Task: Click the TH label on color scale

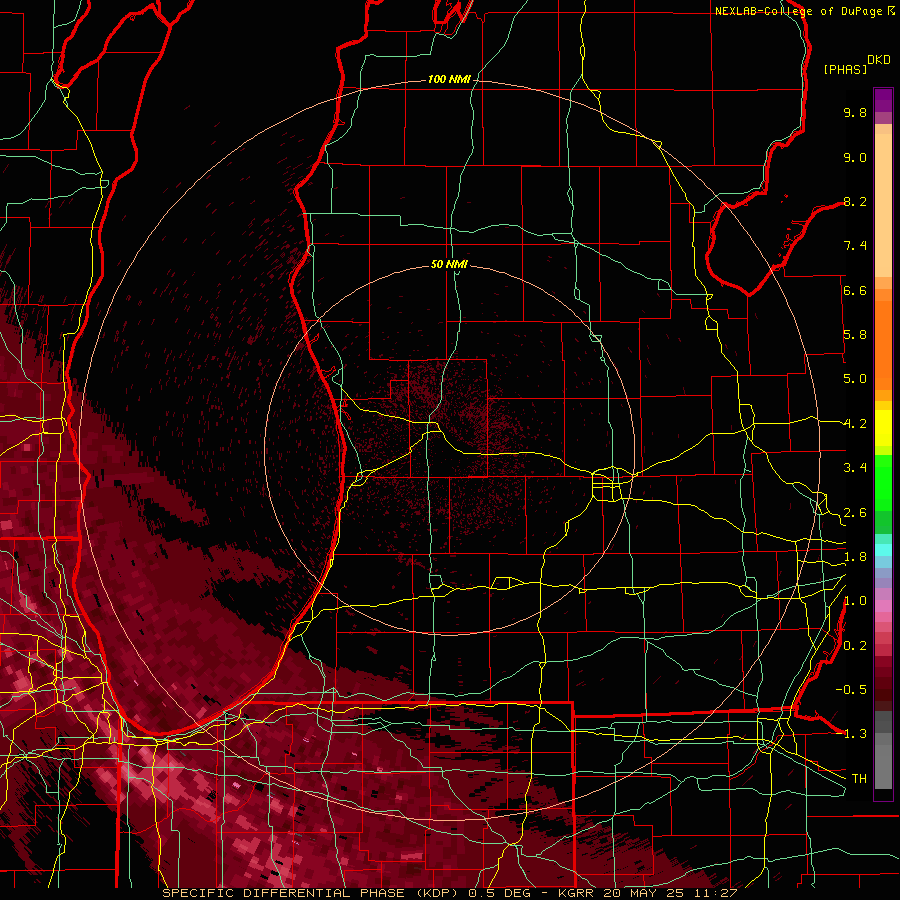Action: coord(859,779)
